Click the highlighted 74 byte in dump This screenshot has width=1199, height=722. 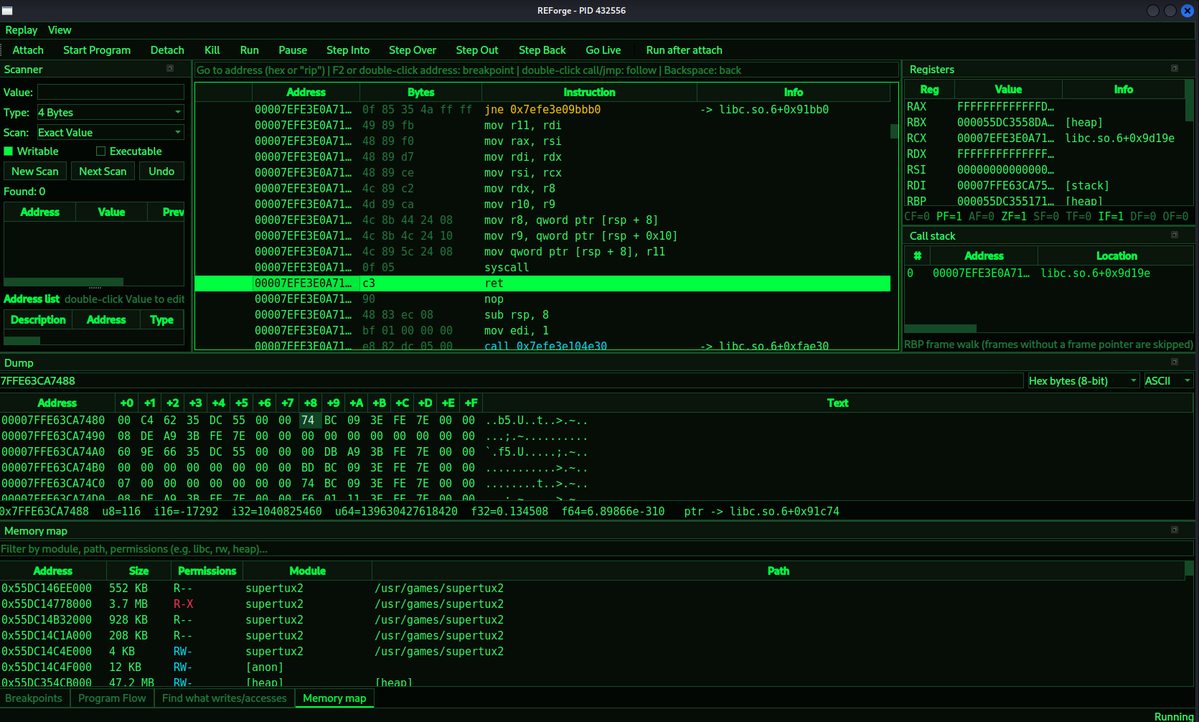tap(309, 421)
